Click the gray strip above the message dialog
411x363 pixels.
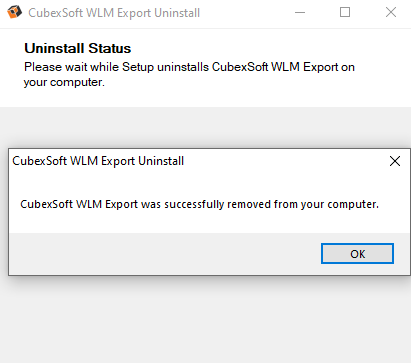point(205,127)
